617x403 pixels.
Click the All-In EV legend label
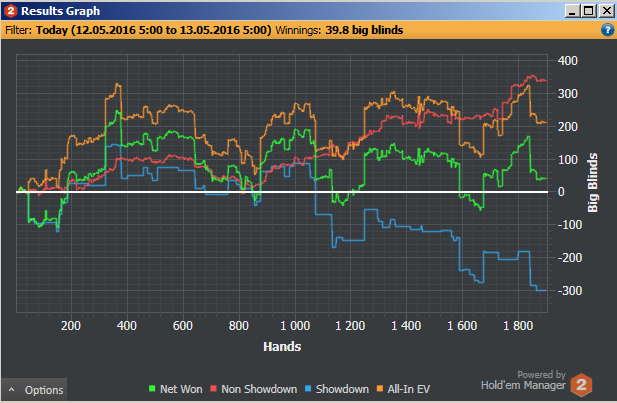click(408, 389)
